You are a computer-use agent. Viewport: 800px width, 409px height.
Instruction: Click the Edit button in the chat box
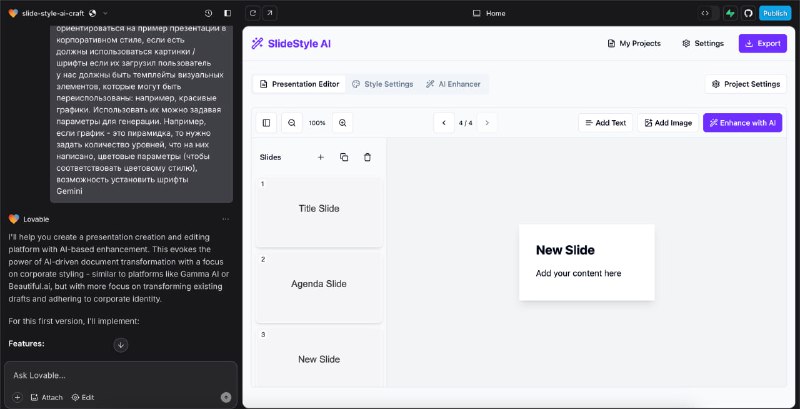(83, 397)
